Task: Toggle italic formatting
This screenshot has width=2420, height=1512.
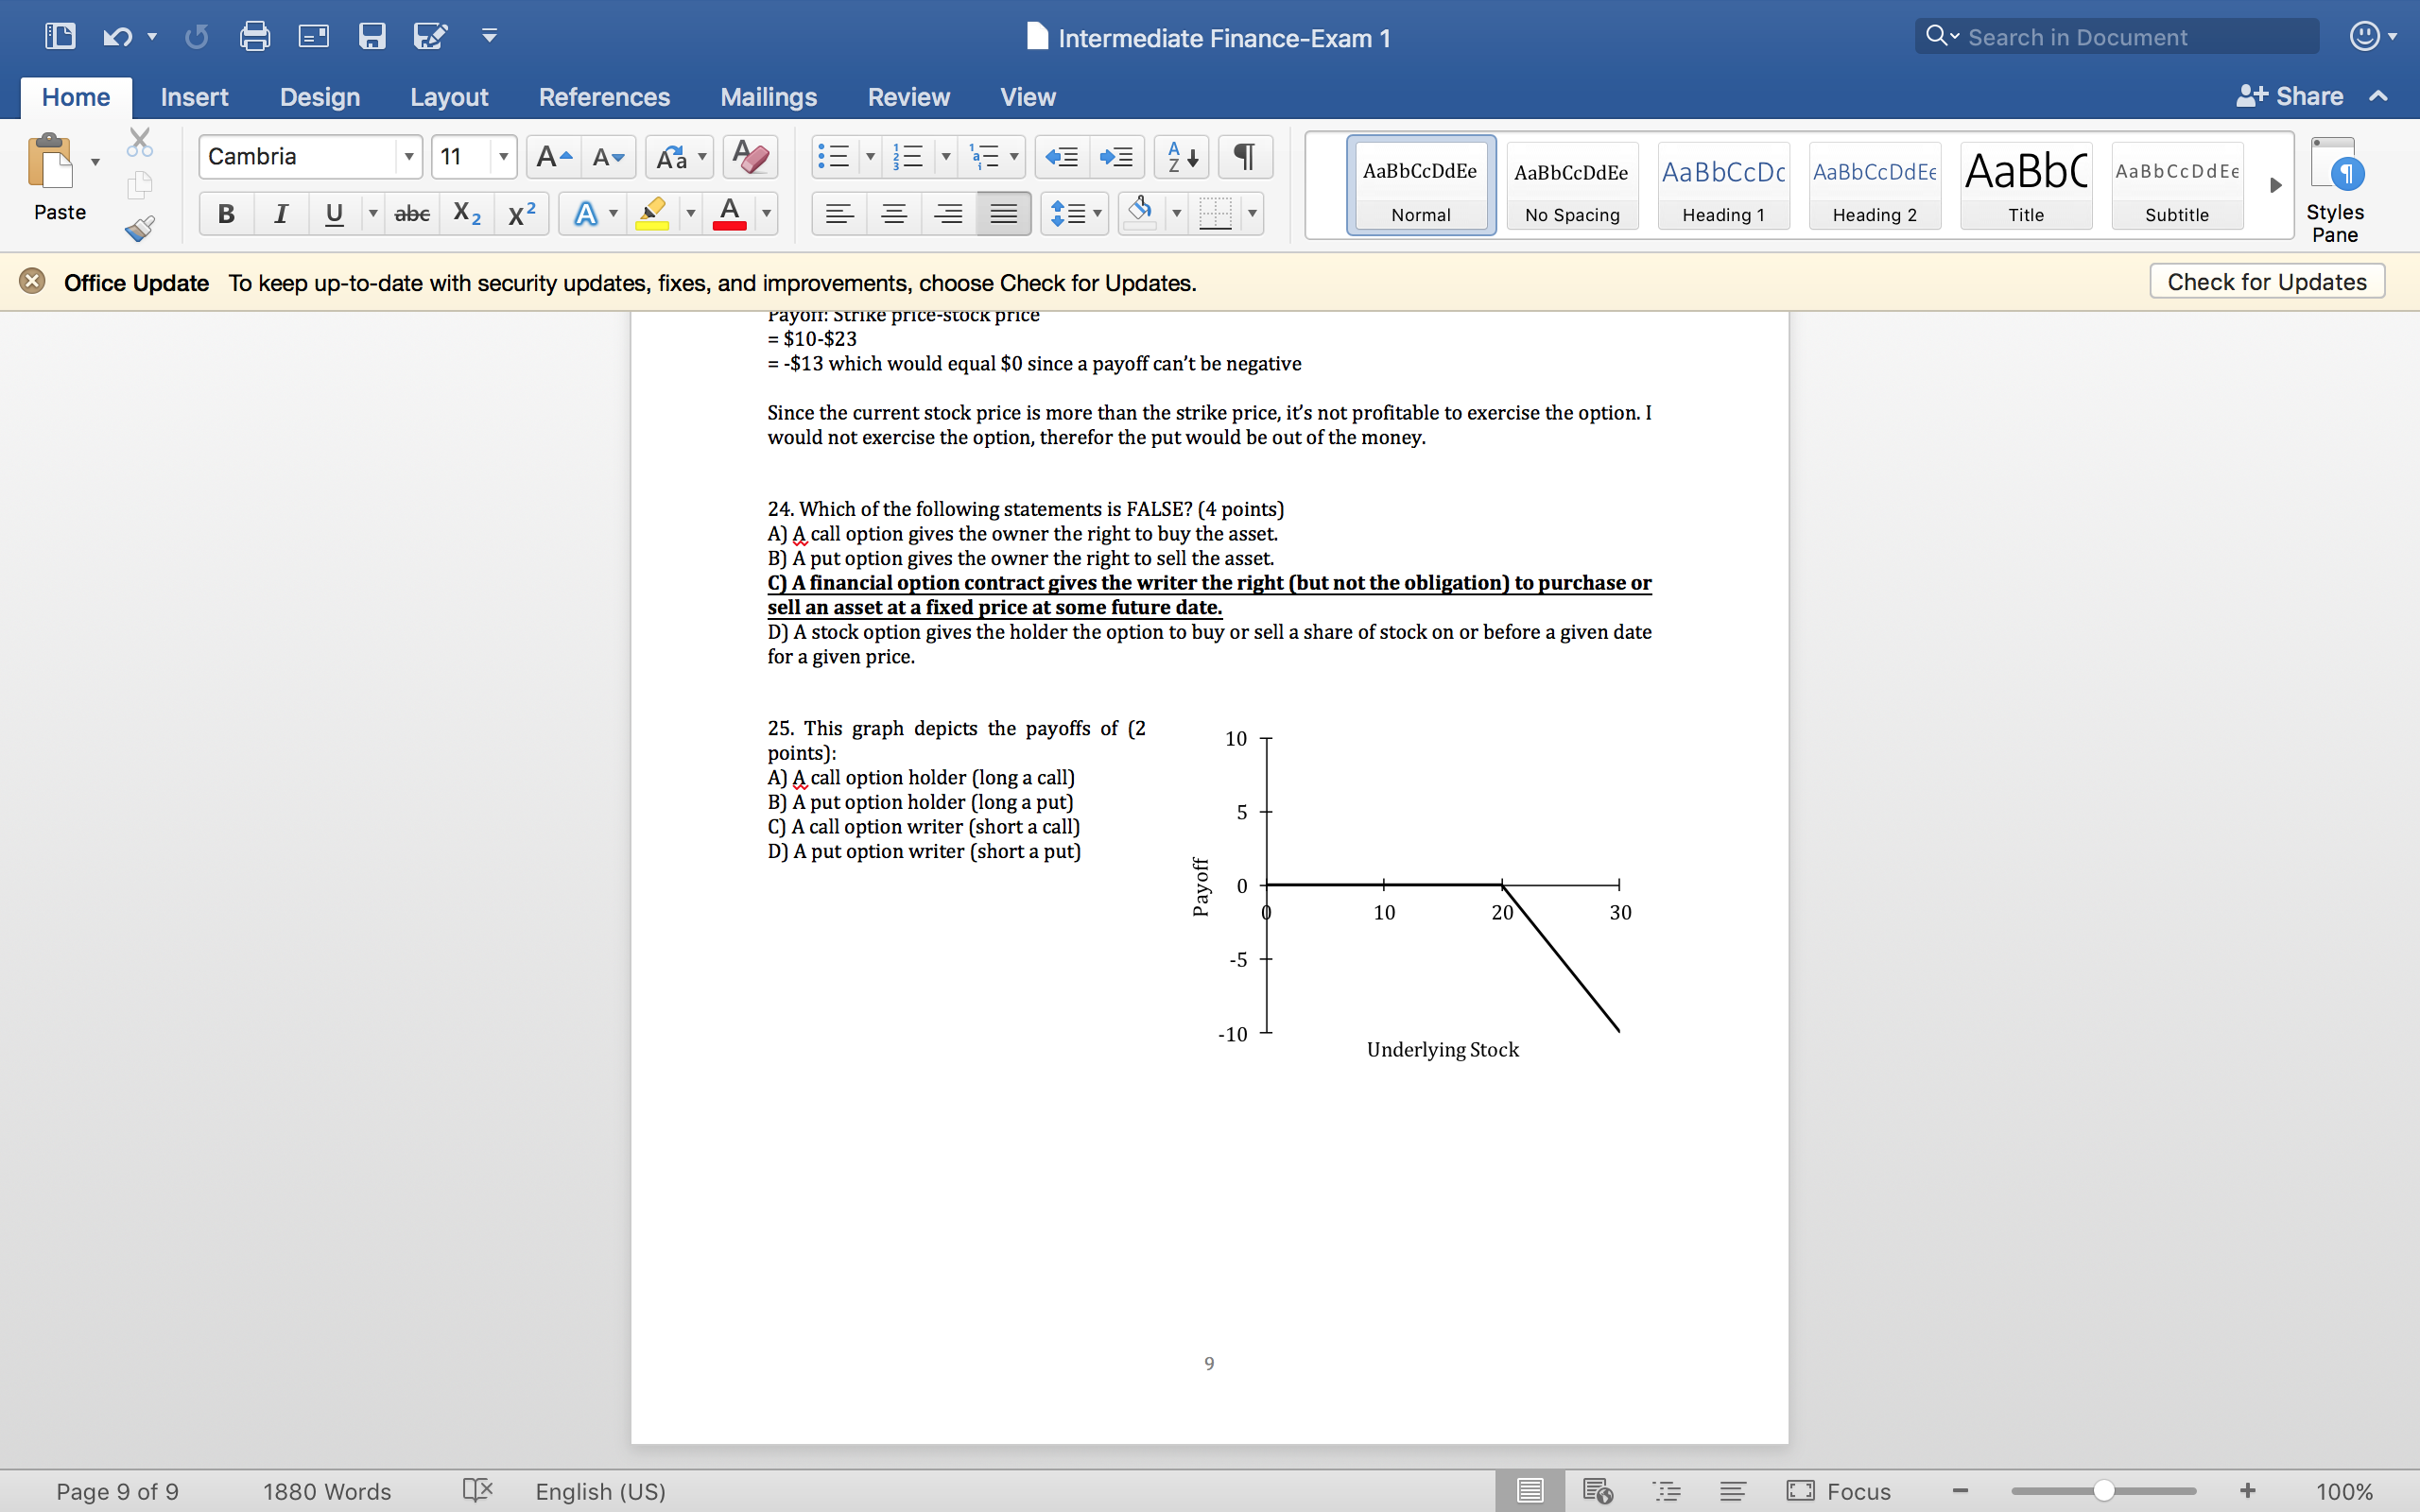Action: 280,213
